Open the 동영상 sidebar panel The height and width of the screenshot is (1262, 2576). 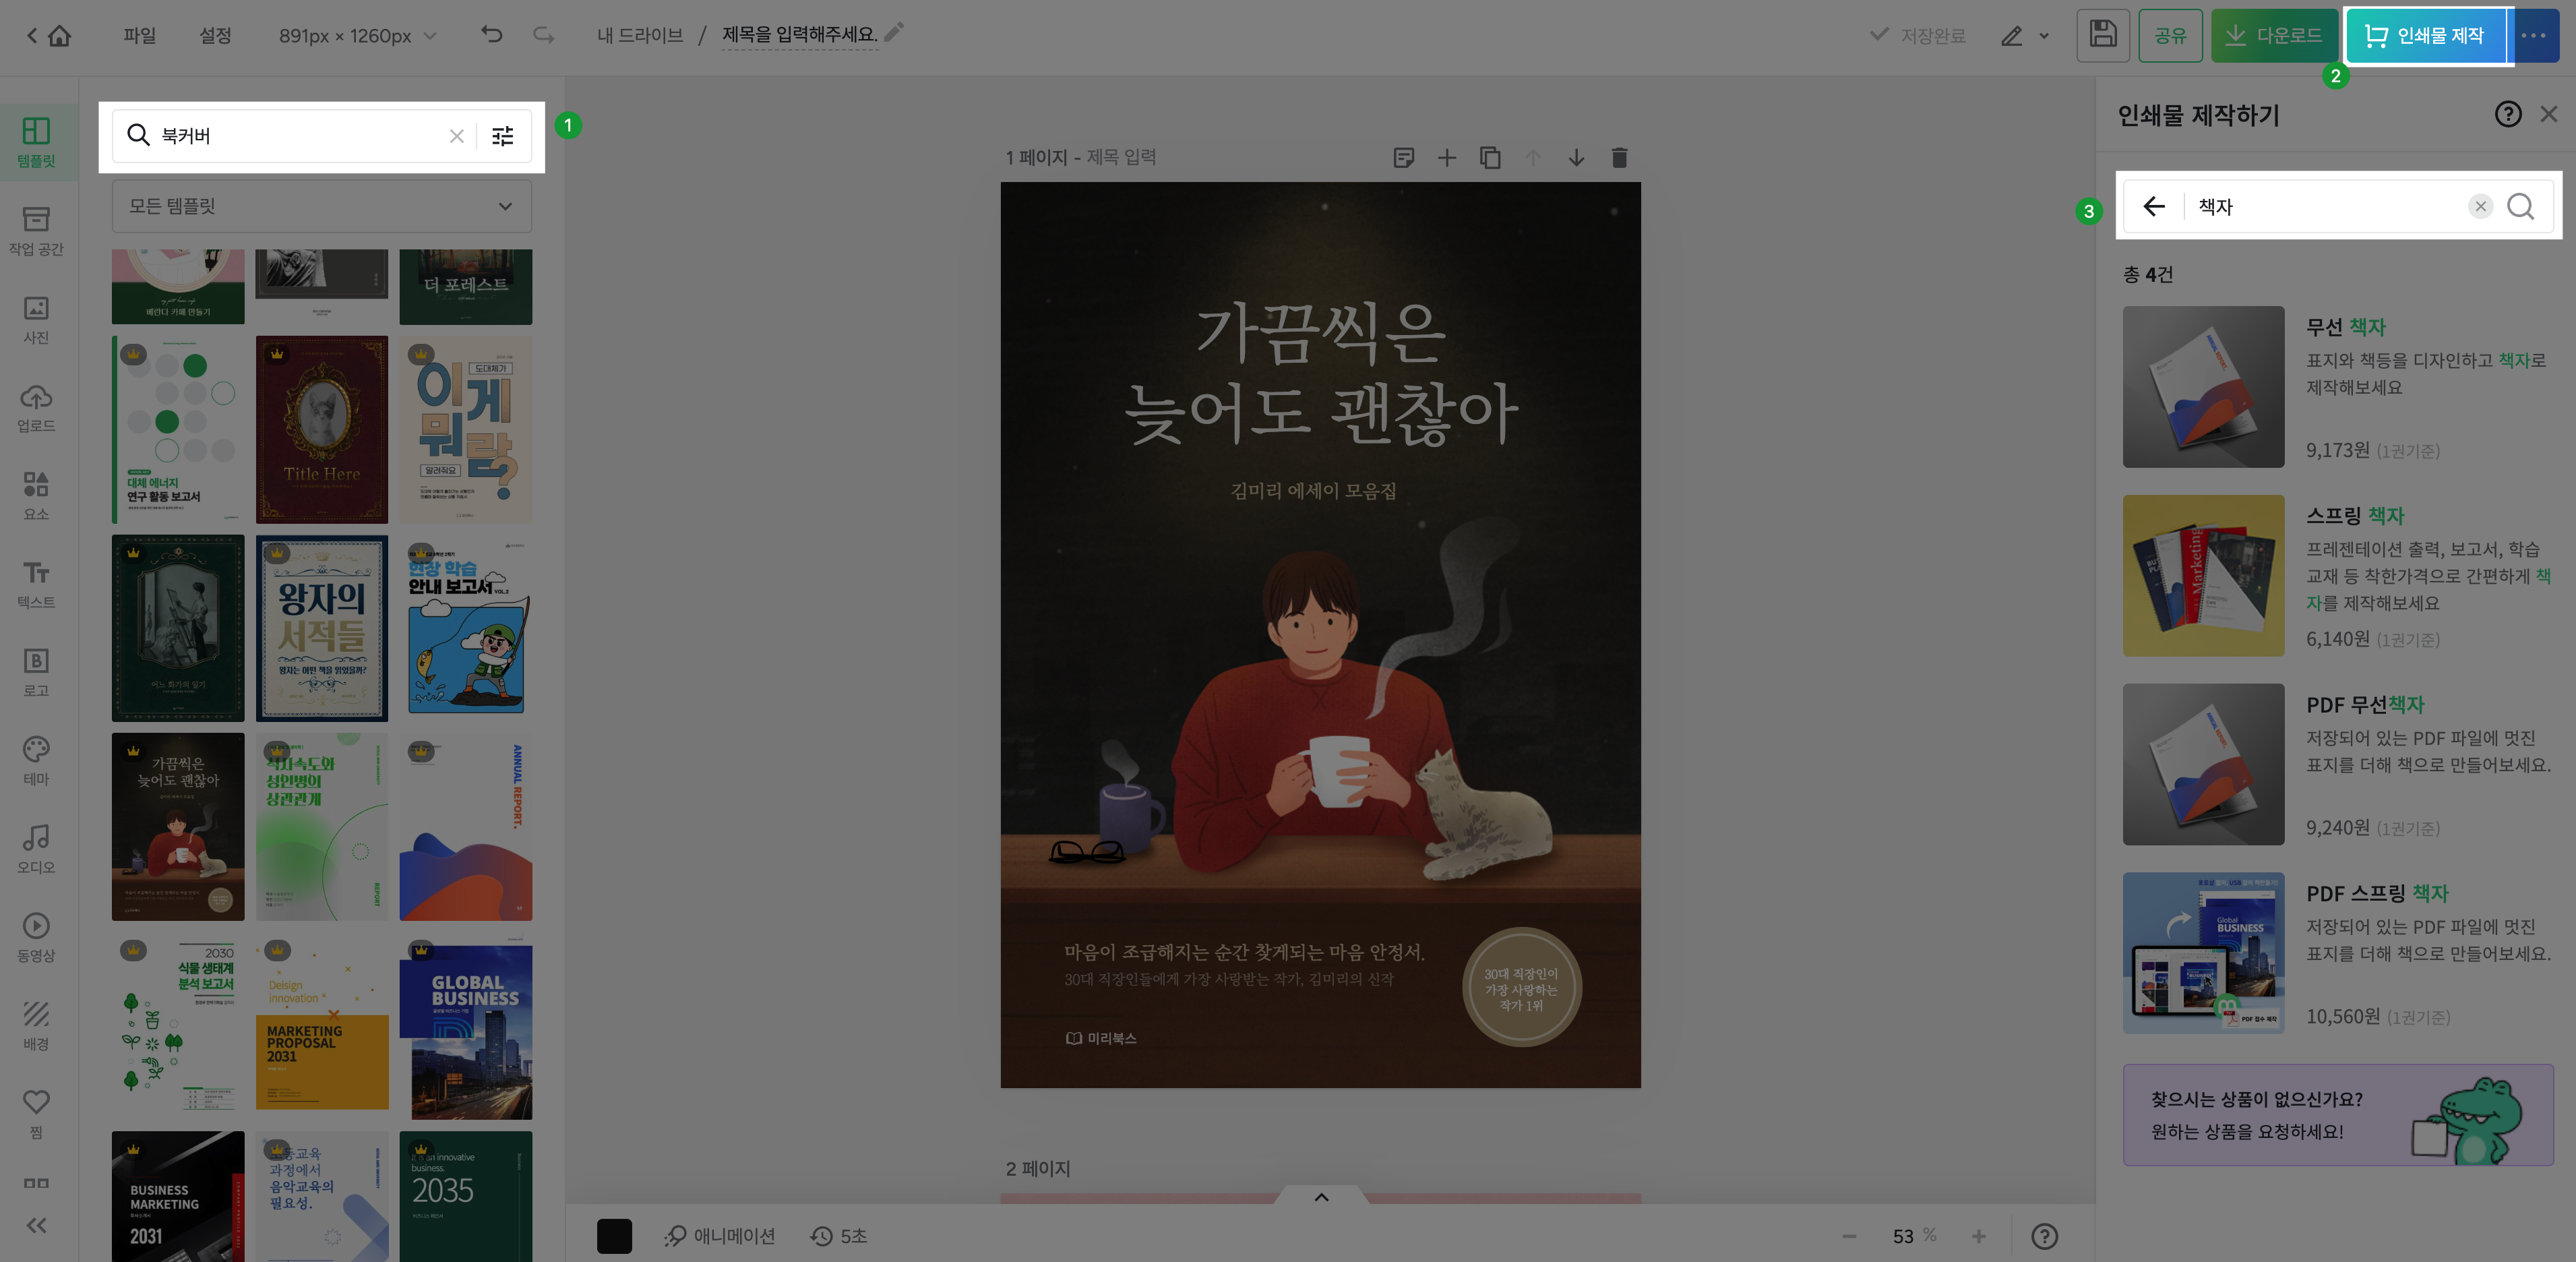point(36,937)
